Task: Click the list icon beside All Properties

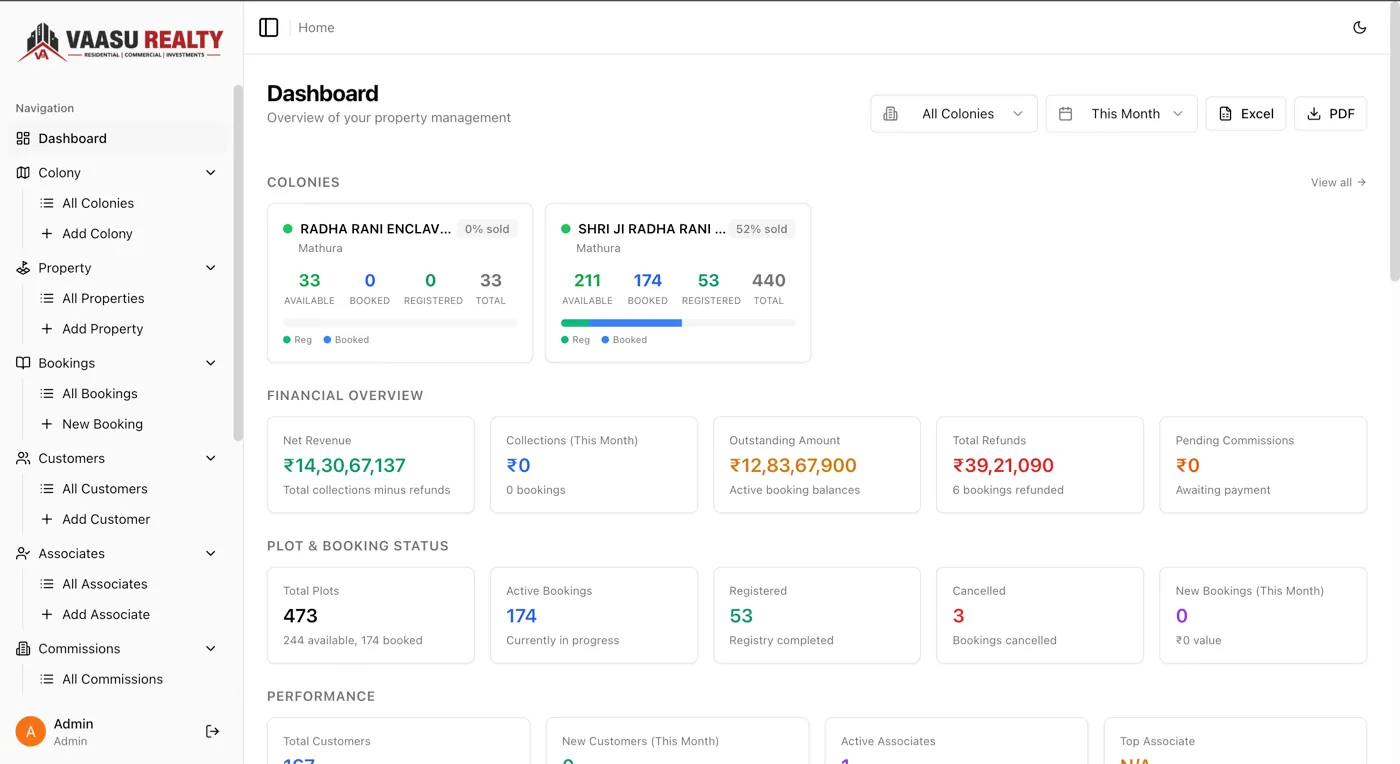Action: [47, 298]
